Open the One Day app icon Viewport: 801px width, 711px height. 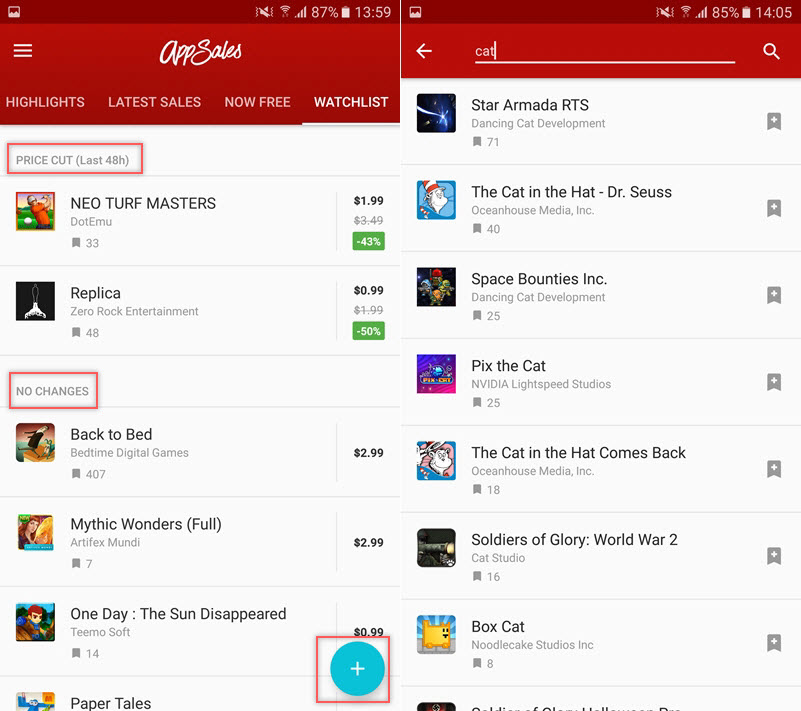click(x=35, y=622)
